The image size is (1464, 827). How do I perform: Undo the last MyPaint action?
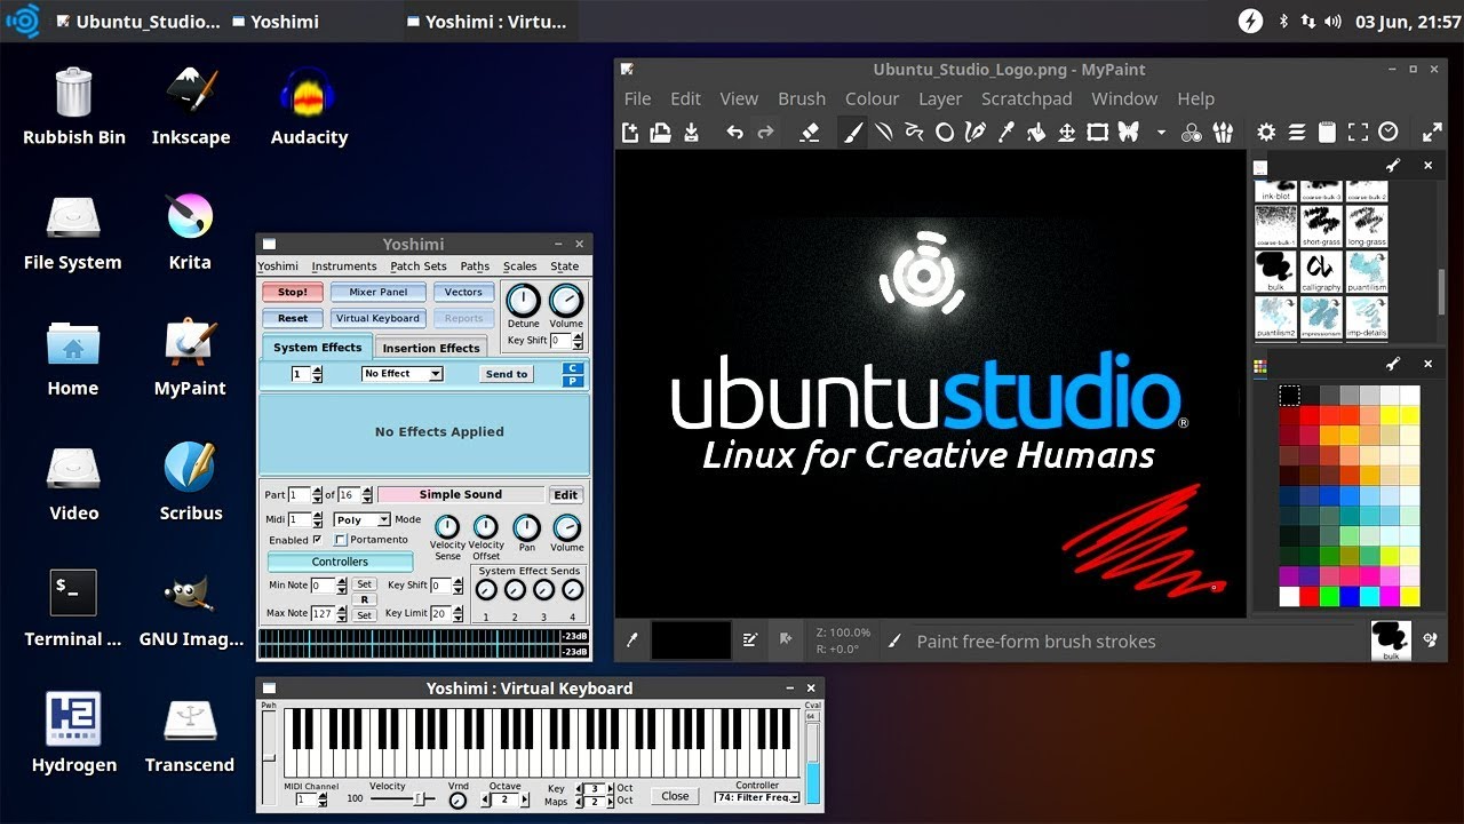(x=735, y=132)
